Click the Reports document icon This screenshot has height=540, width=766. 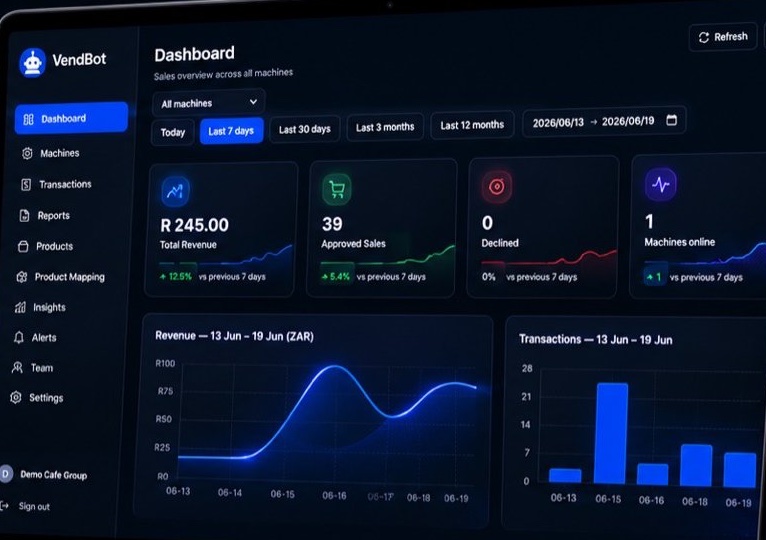click(24, 216)
